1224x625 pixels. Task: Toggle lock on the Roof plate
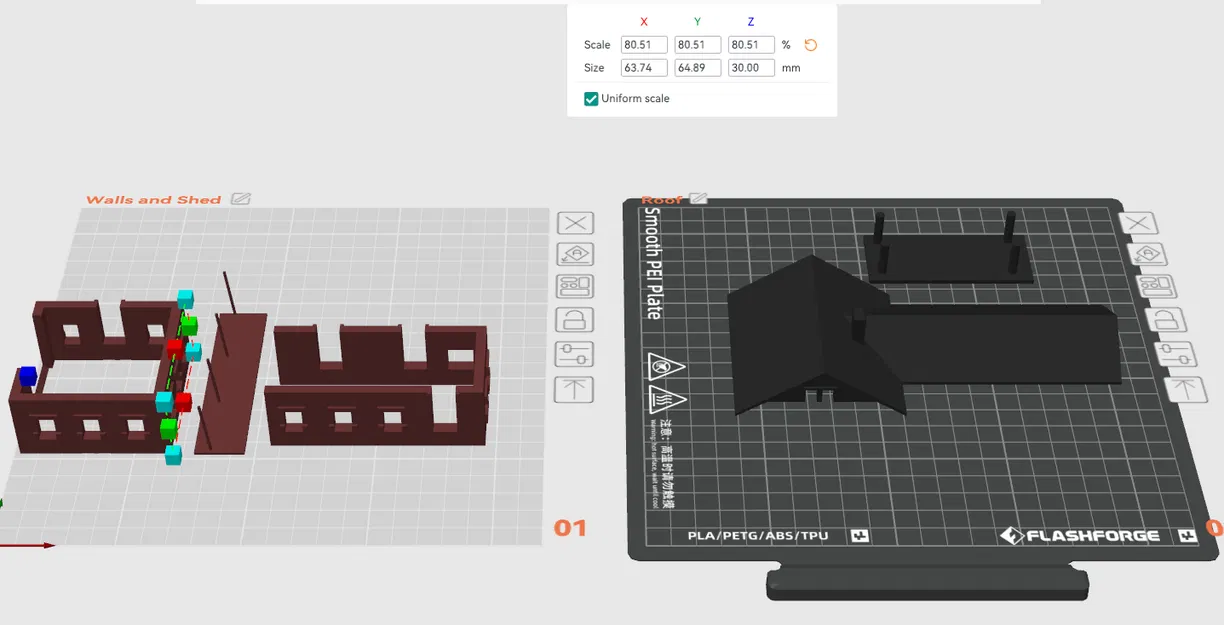1165,319
